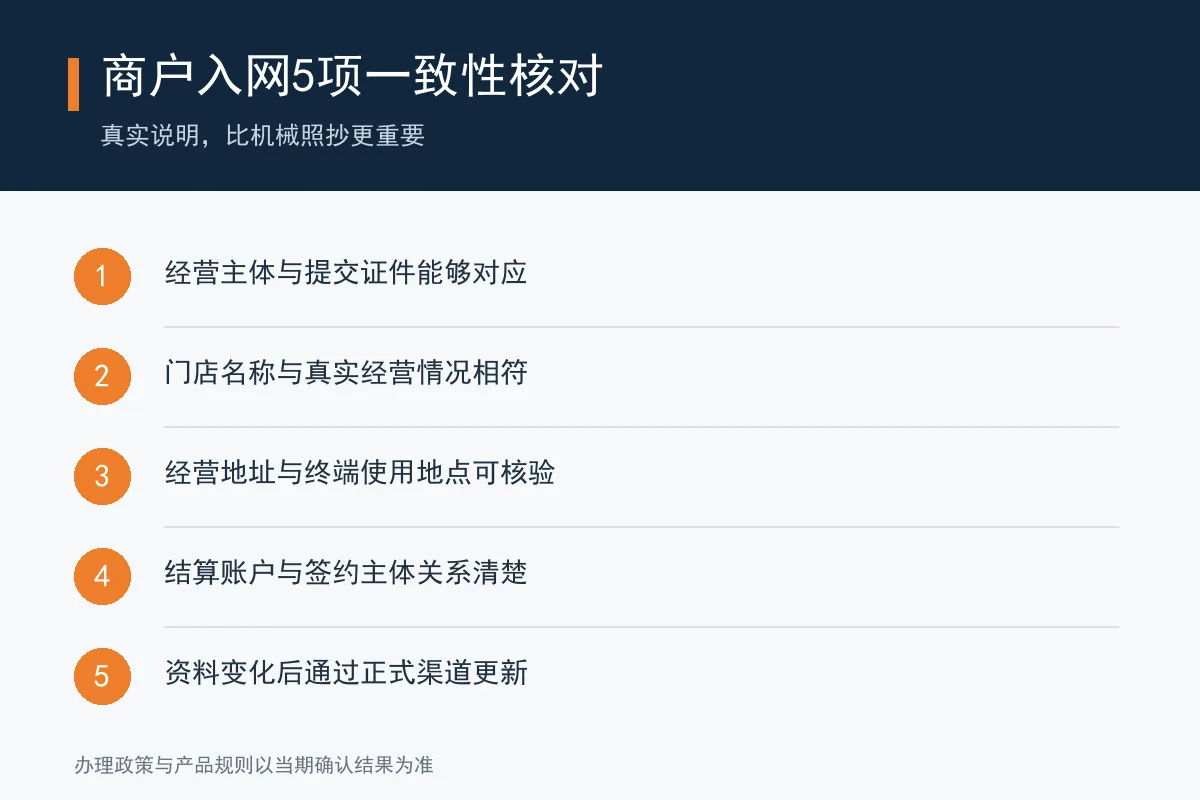Click the orange number 1 circle
This screenshot has width=1200, height=800.
[x=102, y=276]
